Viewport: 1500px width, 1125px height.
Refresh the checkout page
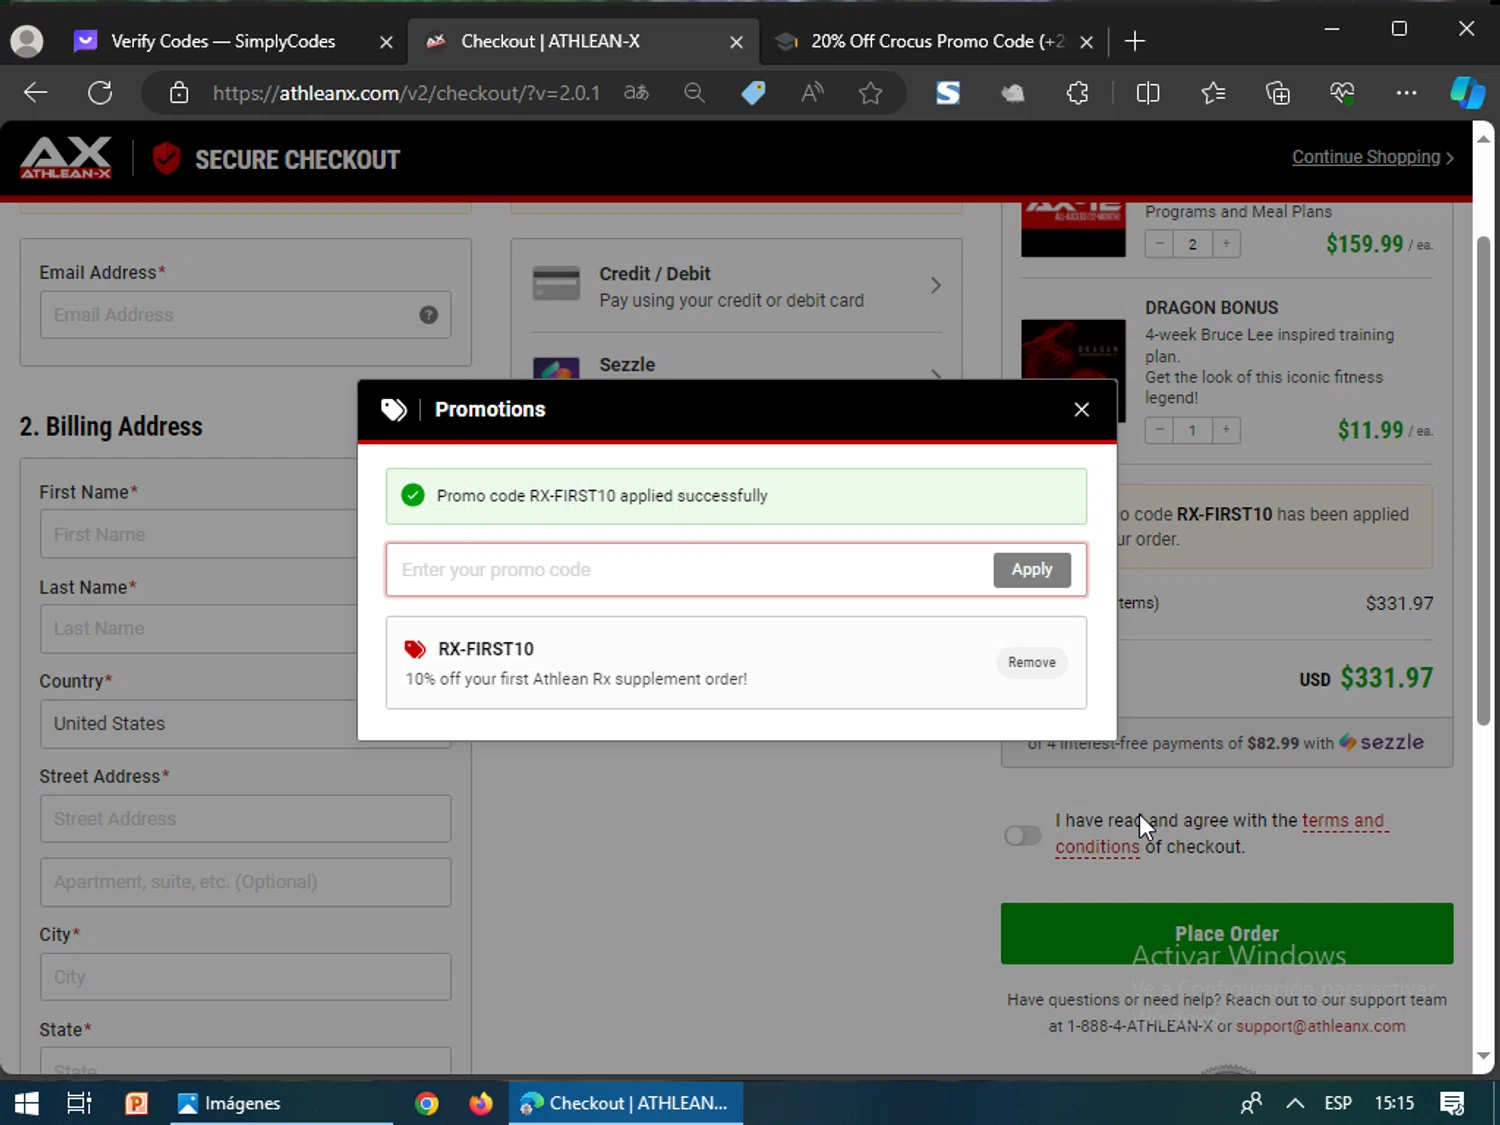tap(100, 93)
